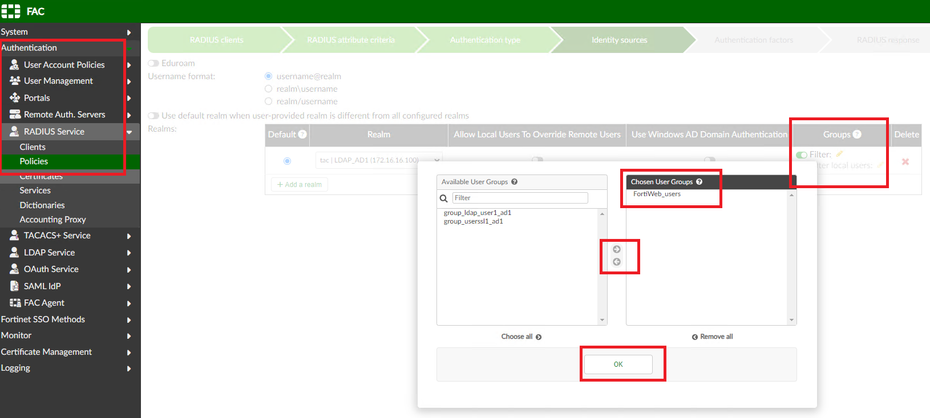Click Choose all
Image resolution: width=930 pixels, height=418 pixels.
[x=521, y=337]
